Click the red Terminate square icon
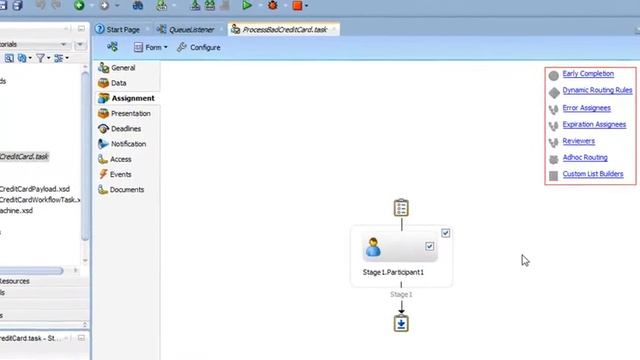 pos(298,5)
